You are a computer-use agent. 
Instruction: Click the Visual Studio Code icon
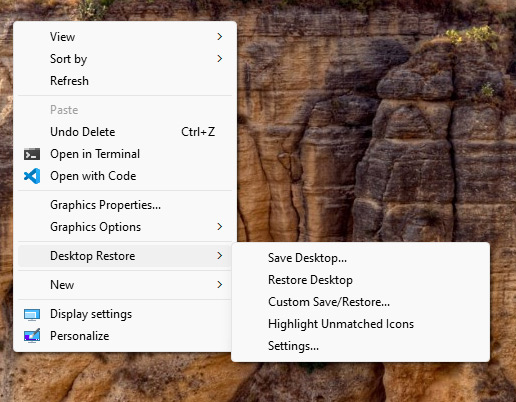coord(32,176)
